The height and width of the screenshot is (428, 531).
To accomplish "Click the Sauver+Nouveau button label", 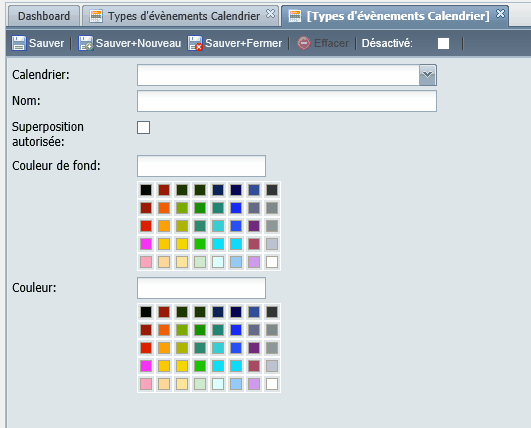I will (x=139, y=43).
